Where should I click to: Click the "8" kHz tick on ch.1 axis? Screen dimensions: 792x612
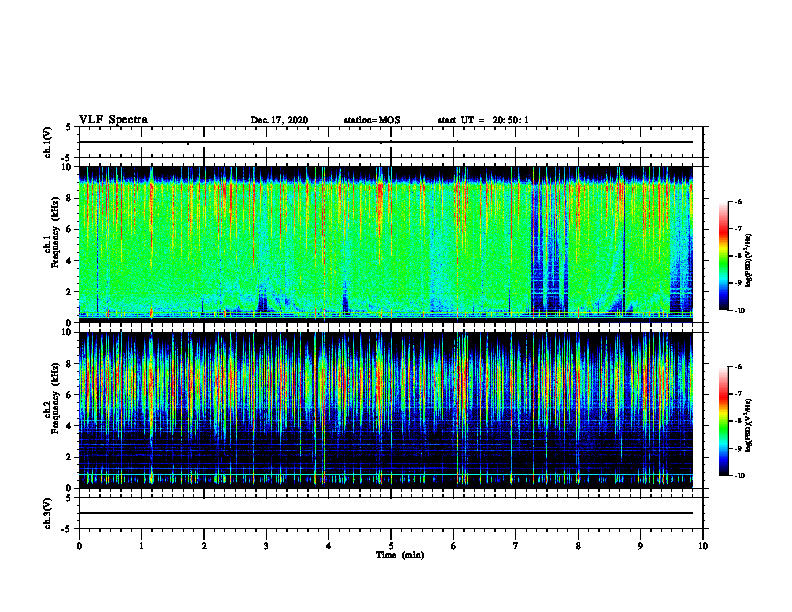point(70,198)
